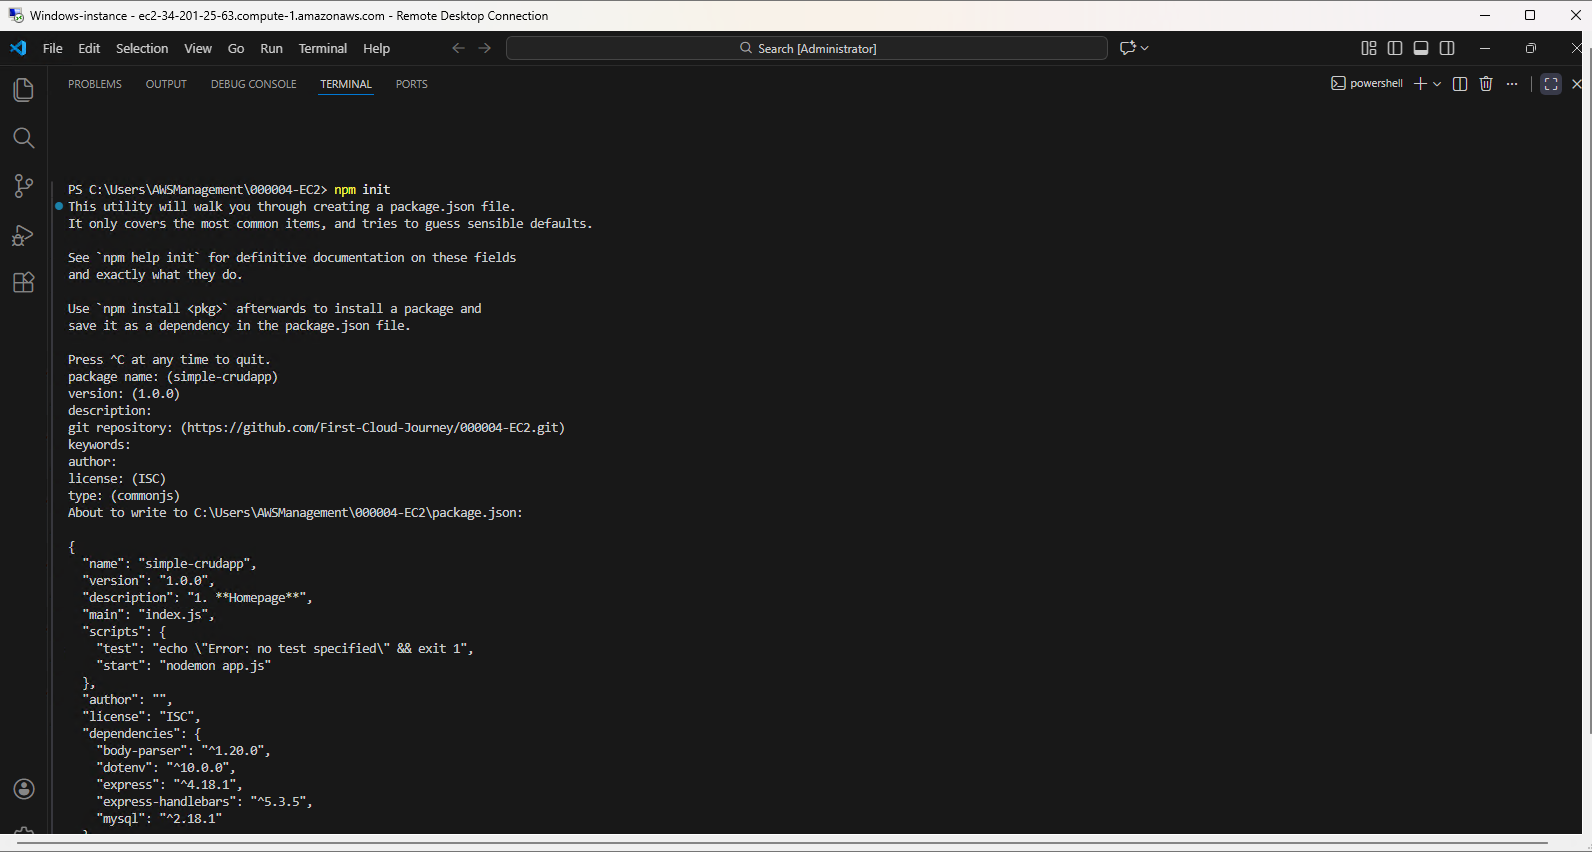Click the 'package name: (simple-crudapp)' line
The image size is (1592, 852).
coord(173,377)
